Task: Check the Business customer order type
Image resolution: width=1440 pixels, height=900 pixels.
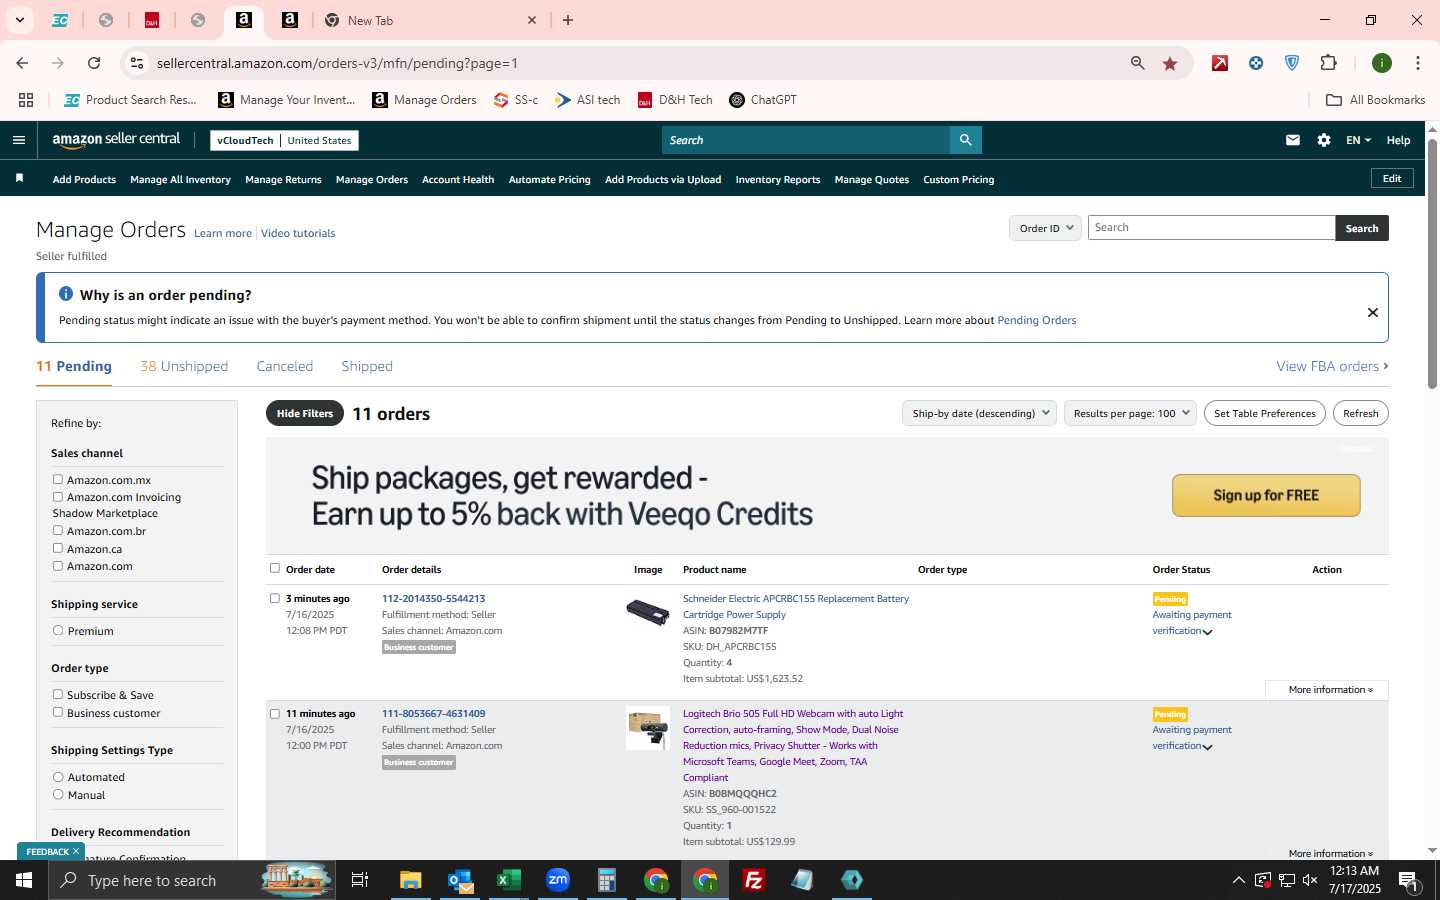Action: pyautogui.click(x=58, y=713)
